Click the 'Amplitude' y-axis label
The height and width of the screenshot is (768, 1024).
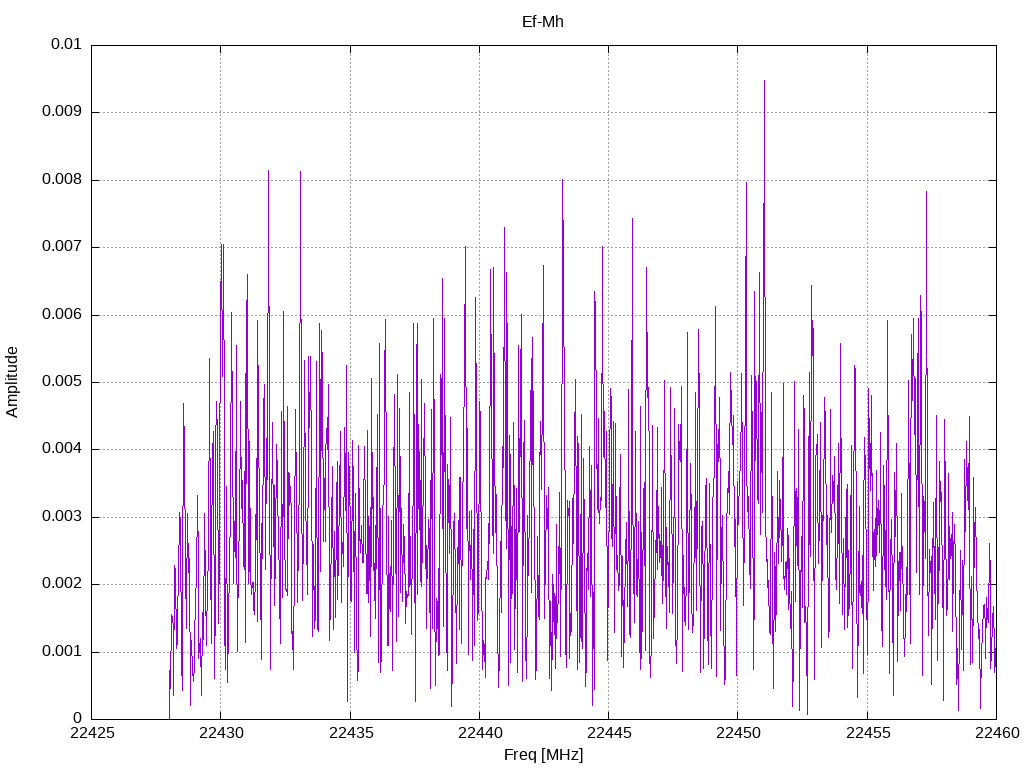pos(12,382)
